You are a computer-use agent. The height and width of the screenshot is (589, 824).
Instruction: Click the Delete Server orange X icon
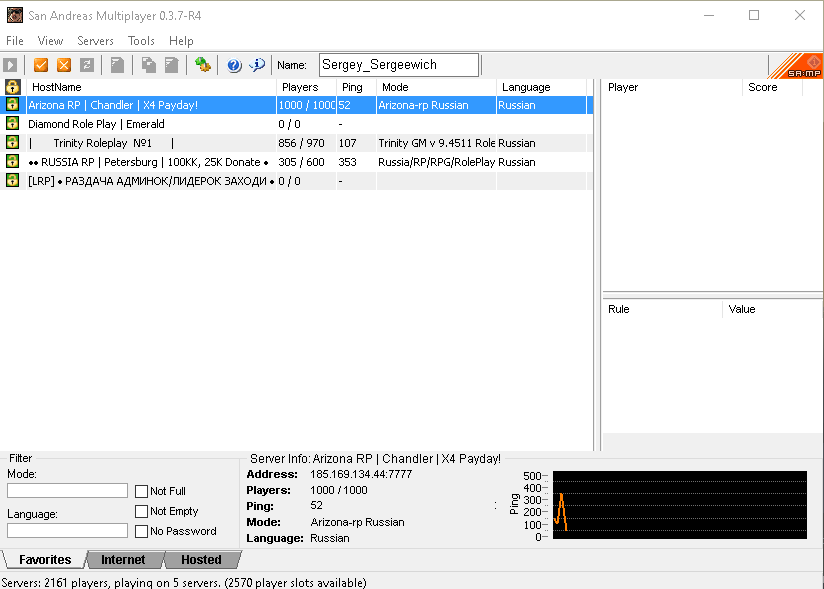[64, 65]
